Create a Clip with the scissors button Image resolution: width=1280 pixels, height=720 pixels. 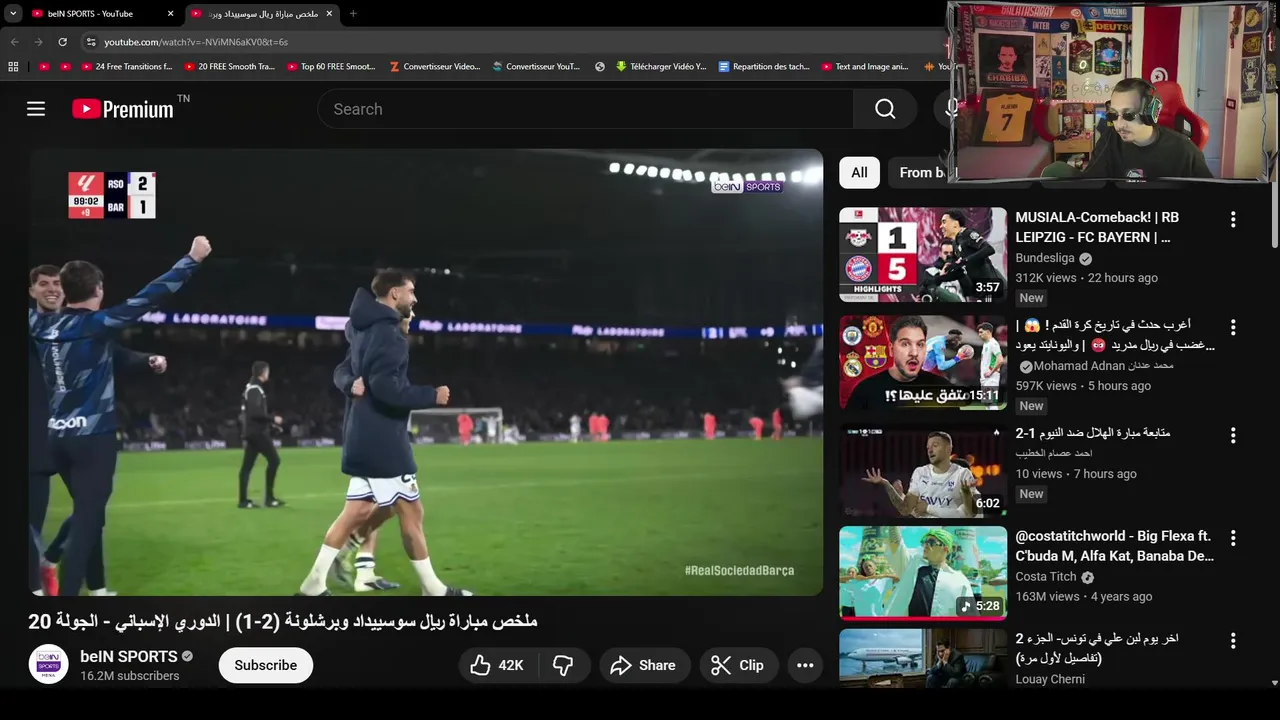738,665
